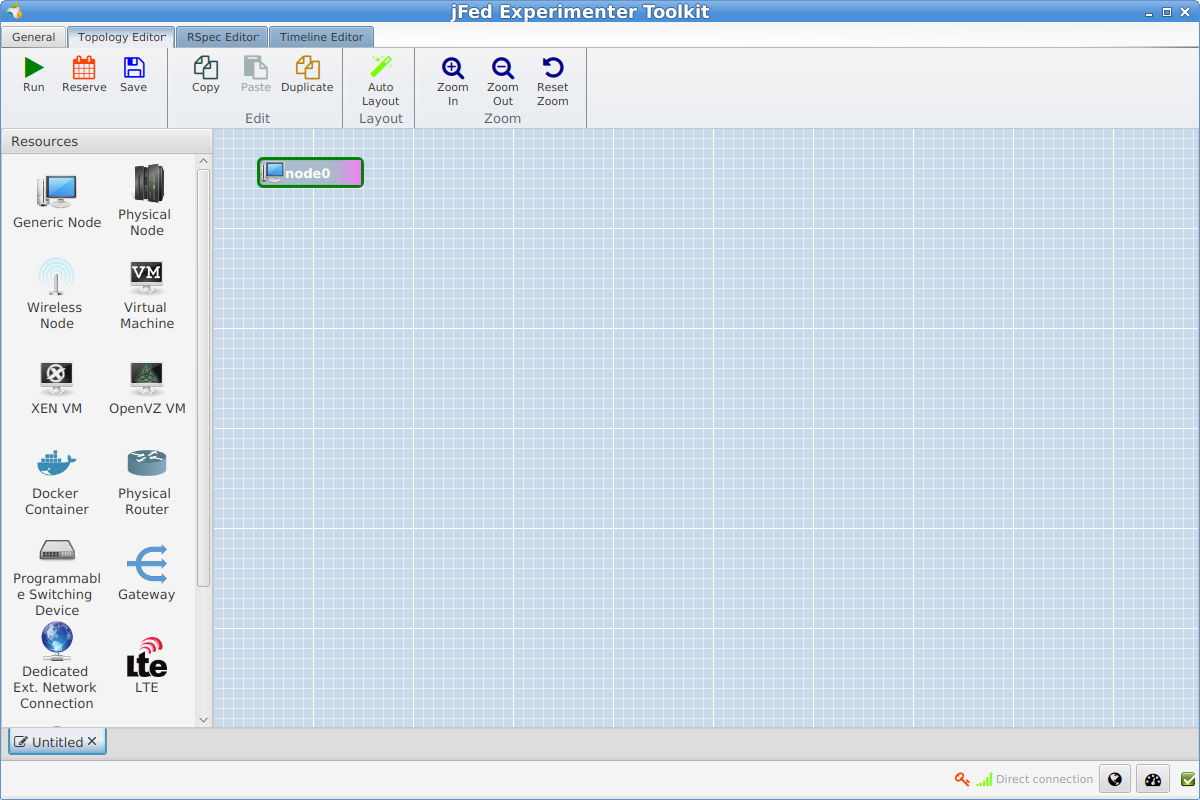The width and height of the screenshot is (1200, 800).
Task: Select the Untitled experiment tab
Action: pos(57,742)
